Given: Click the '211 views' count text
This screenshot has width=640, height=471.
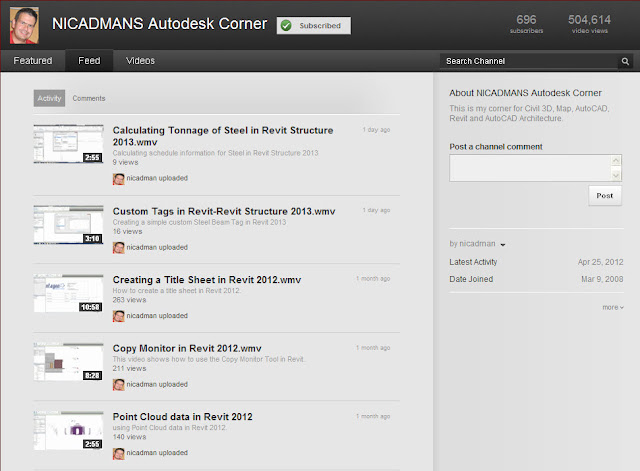Looking at the screenshot, I should pyautogui.click(x=129, y=369).
